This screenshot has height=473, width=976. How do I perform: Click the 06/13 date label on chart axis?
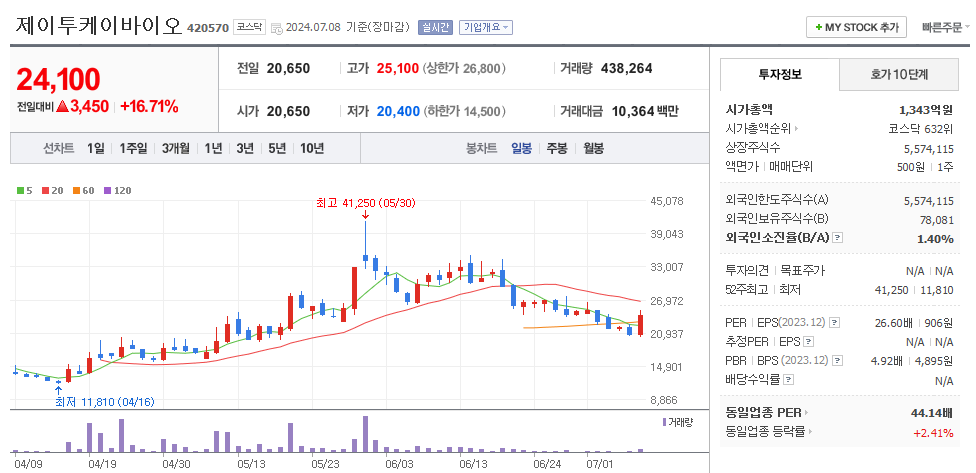(x=474, y=464)
